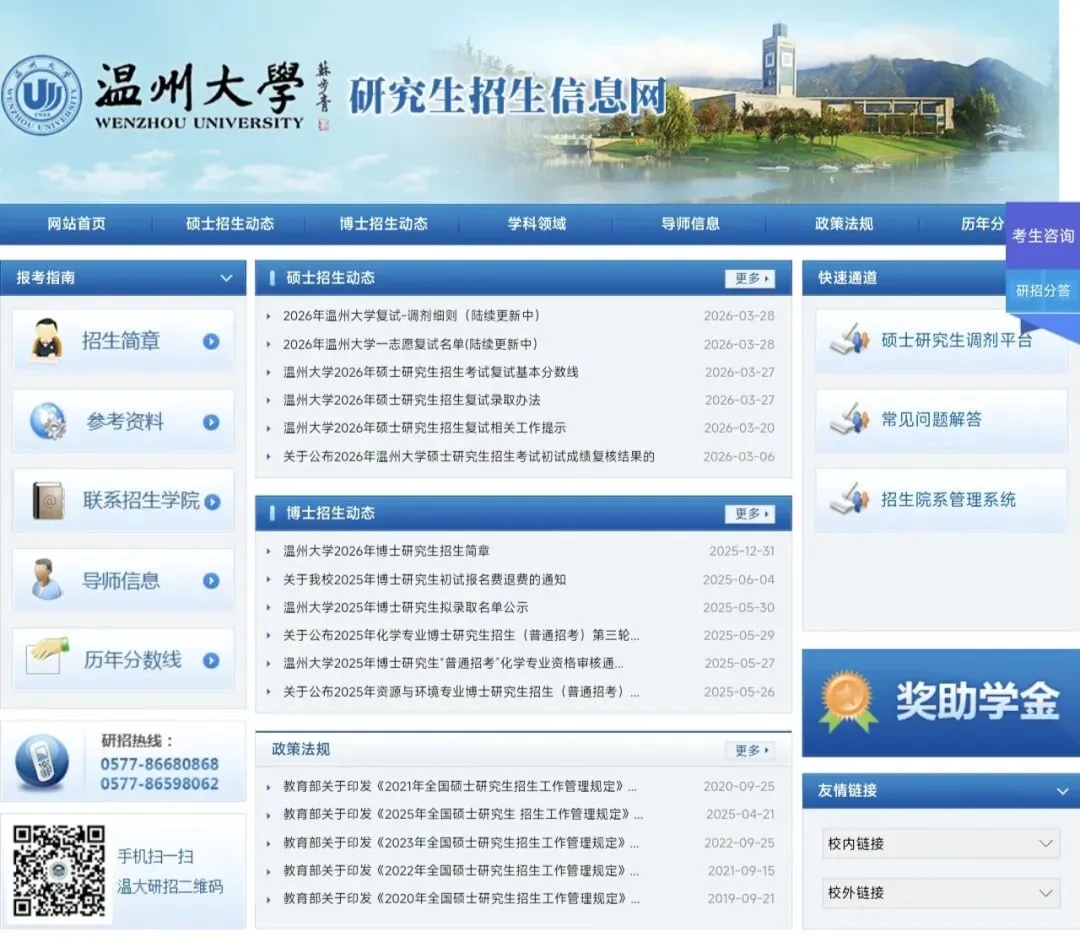
Task: Click the date 2026-03-20 in master's news
Action: (739, 428)
